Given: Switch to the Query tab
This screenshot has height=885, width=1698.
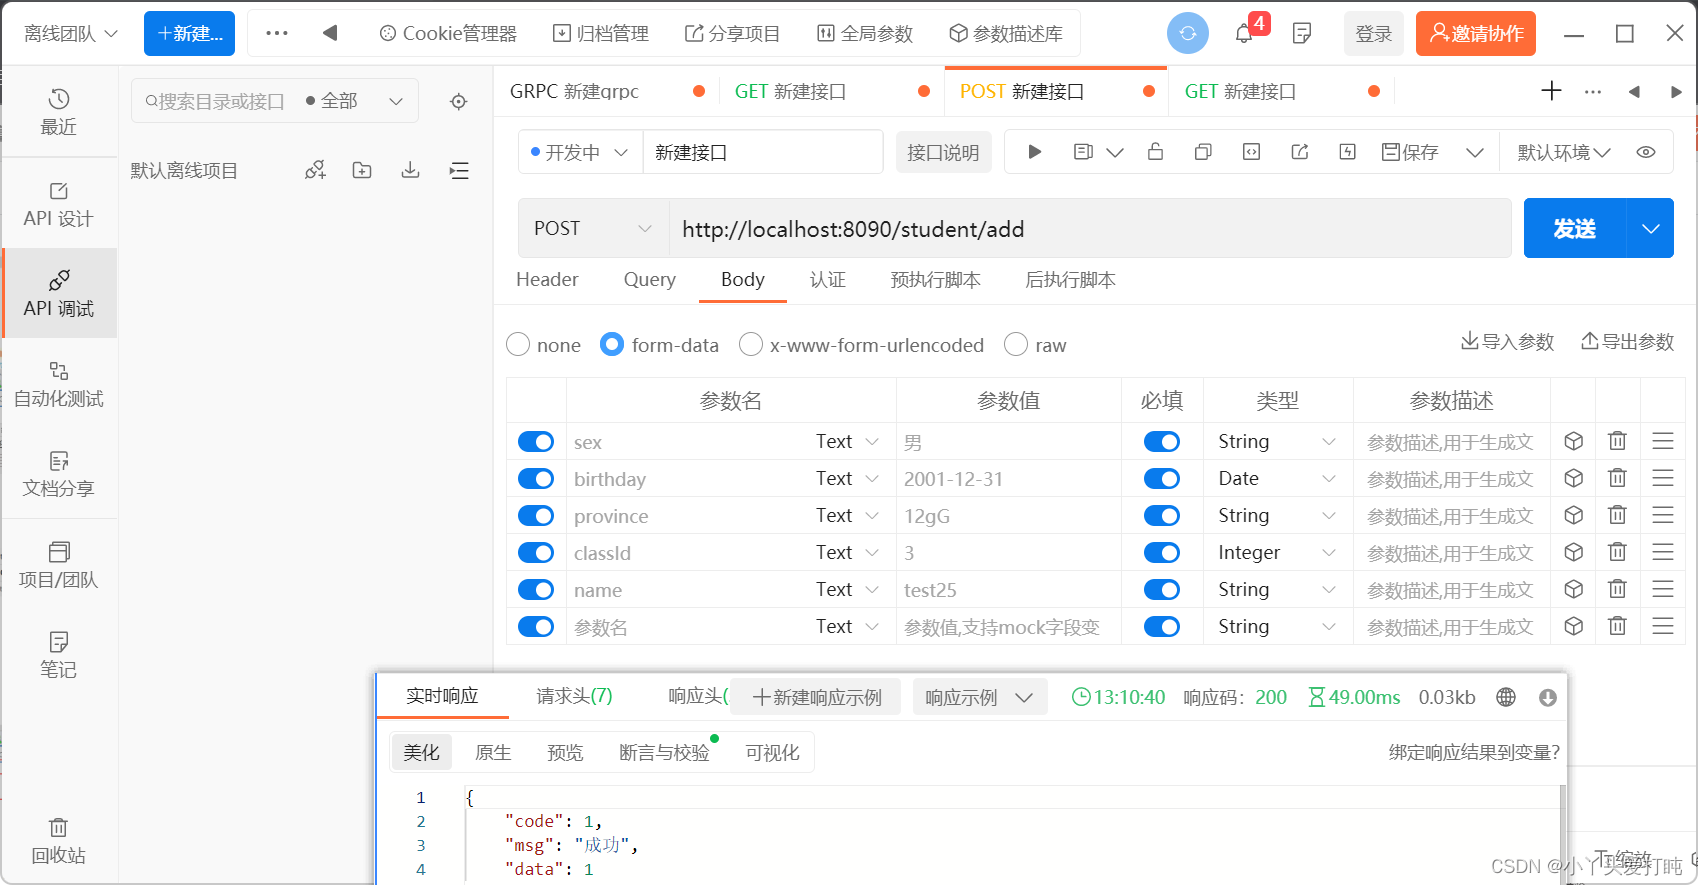Looking at the screenshot, I should [650, 280].
